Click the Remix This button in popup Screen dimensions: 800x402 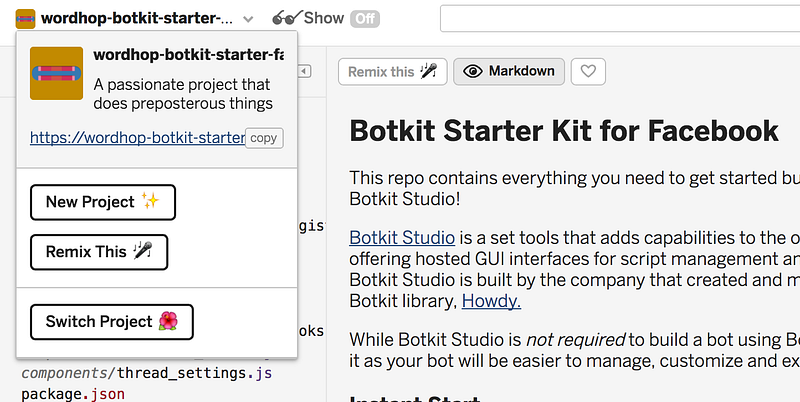tap(99, 252)
